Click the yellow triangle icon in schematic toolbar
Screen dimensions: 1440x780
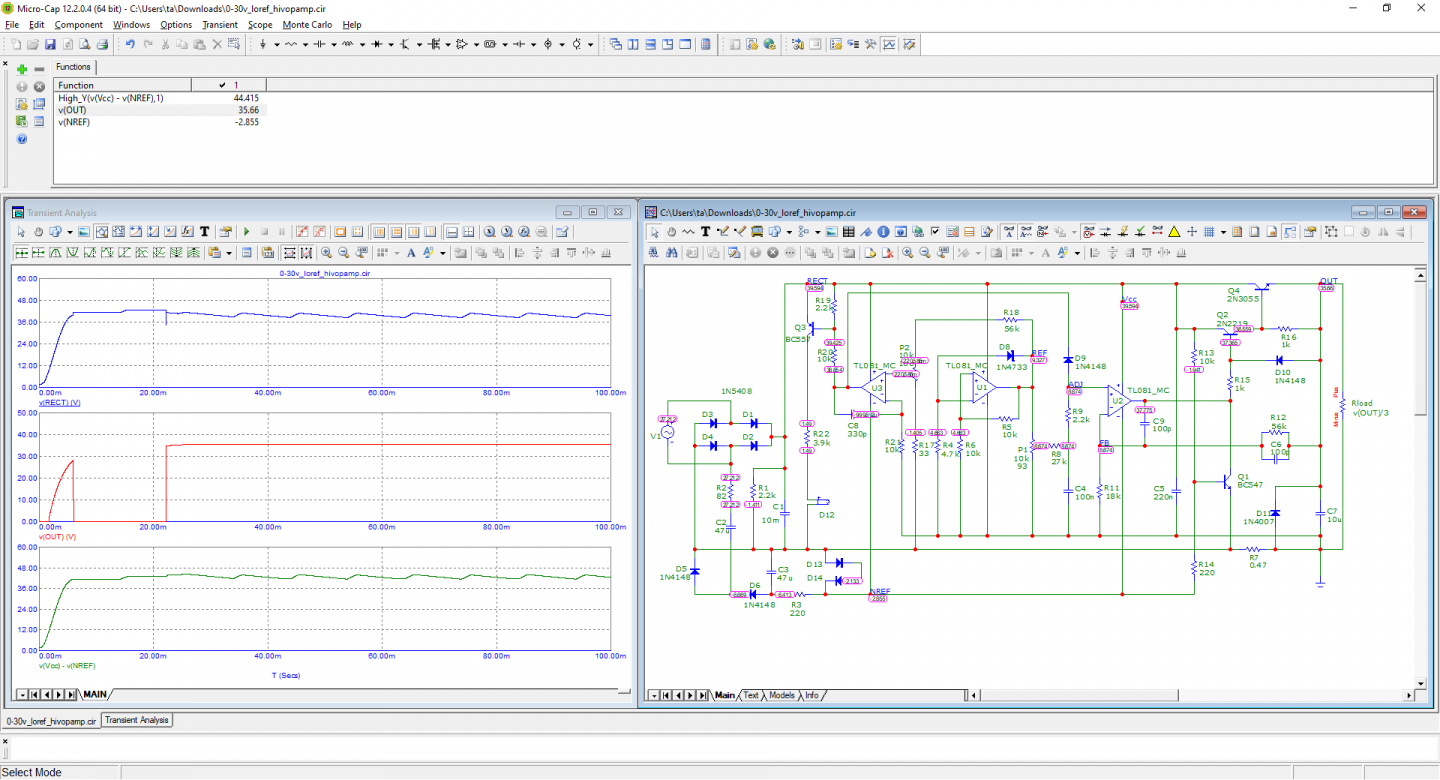[x=1174, y=231]
